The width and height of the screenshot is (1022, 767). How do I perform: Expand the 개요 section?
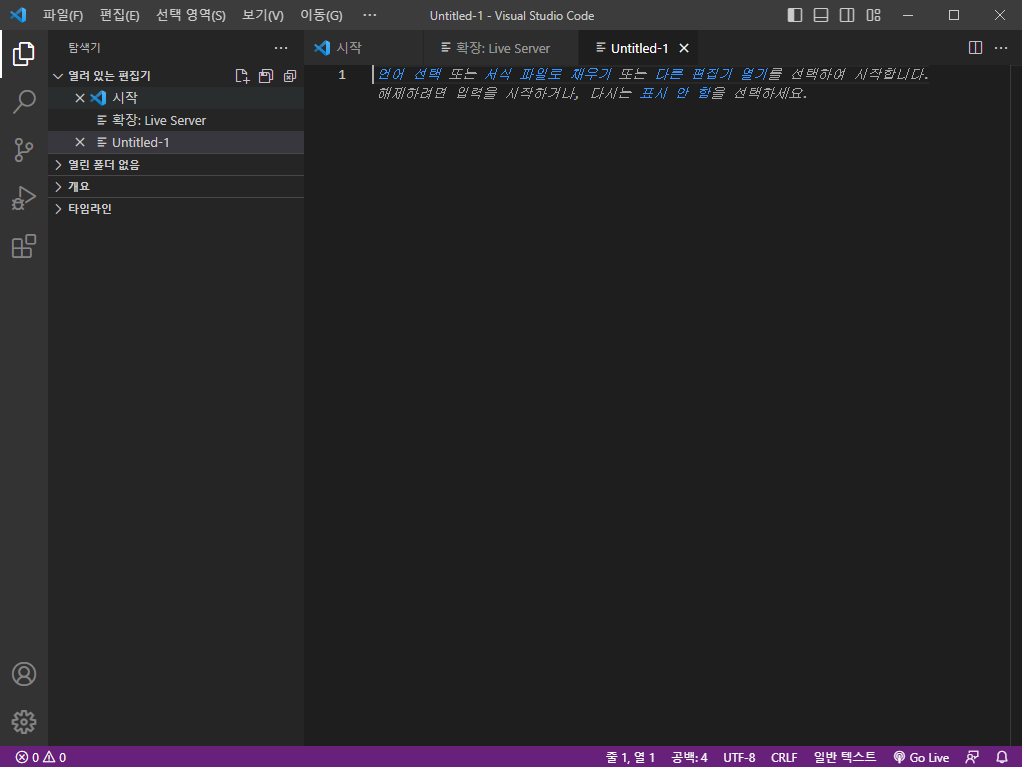coord(176,186)
